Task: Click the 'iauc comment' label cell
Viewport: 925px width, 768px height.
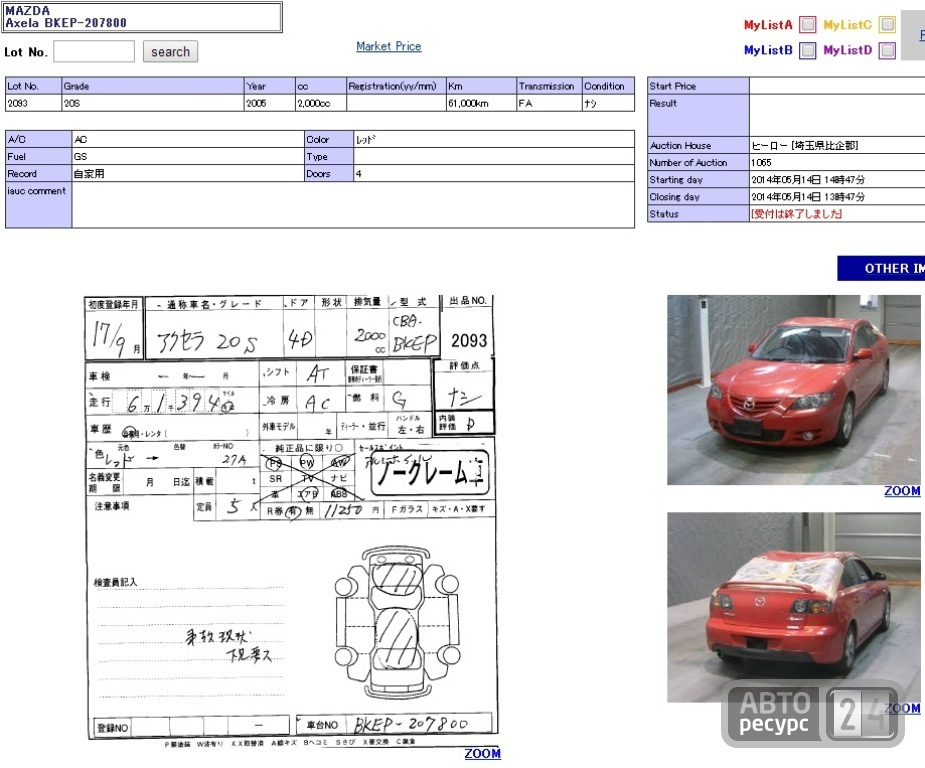Action: pos(38,205)
